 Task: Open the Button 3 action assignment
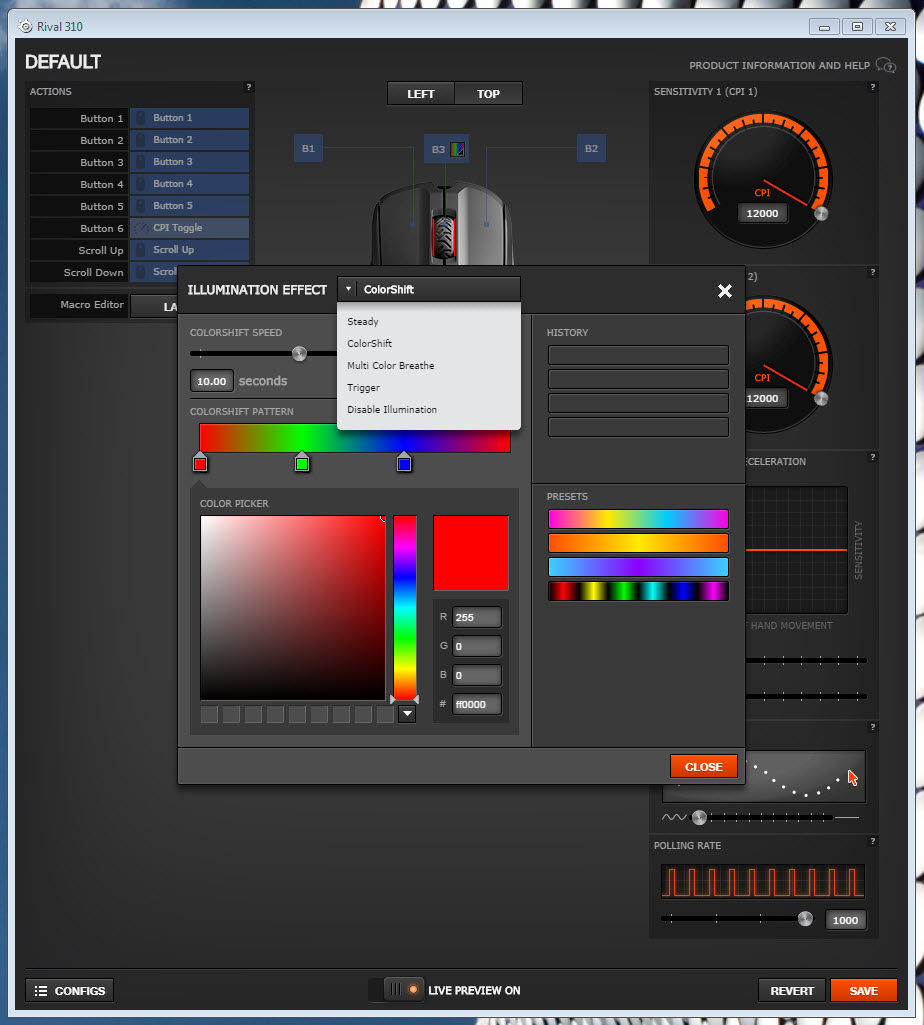click(x=190, y=162)
